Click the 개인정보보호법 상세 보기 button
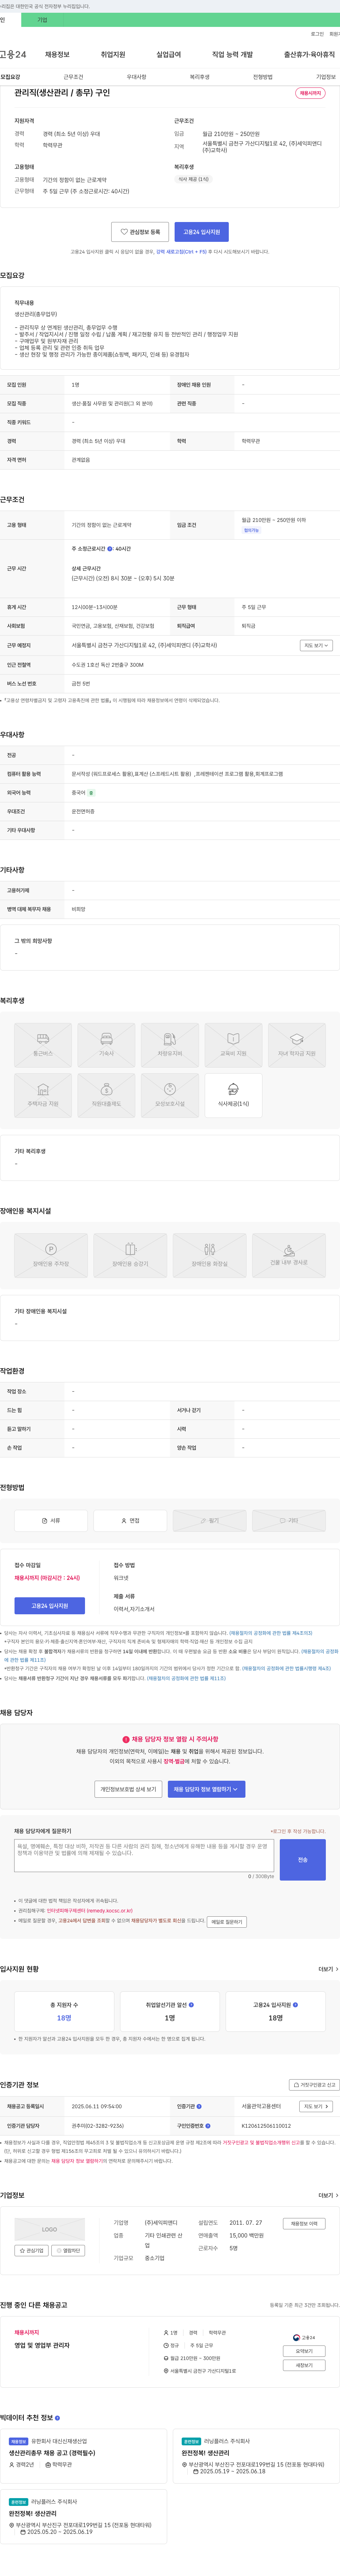The height and width of the screenshot is (2576, 340). pyautogui.click(x=128, y=1789)
